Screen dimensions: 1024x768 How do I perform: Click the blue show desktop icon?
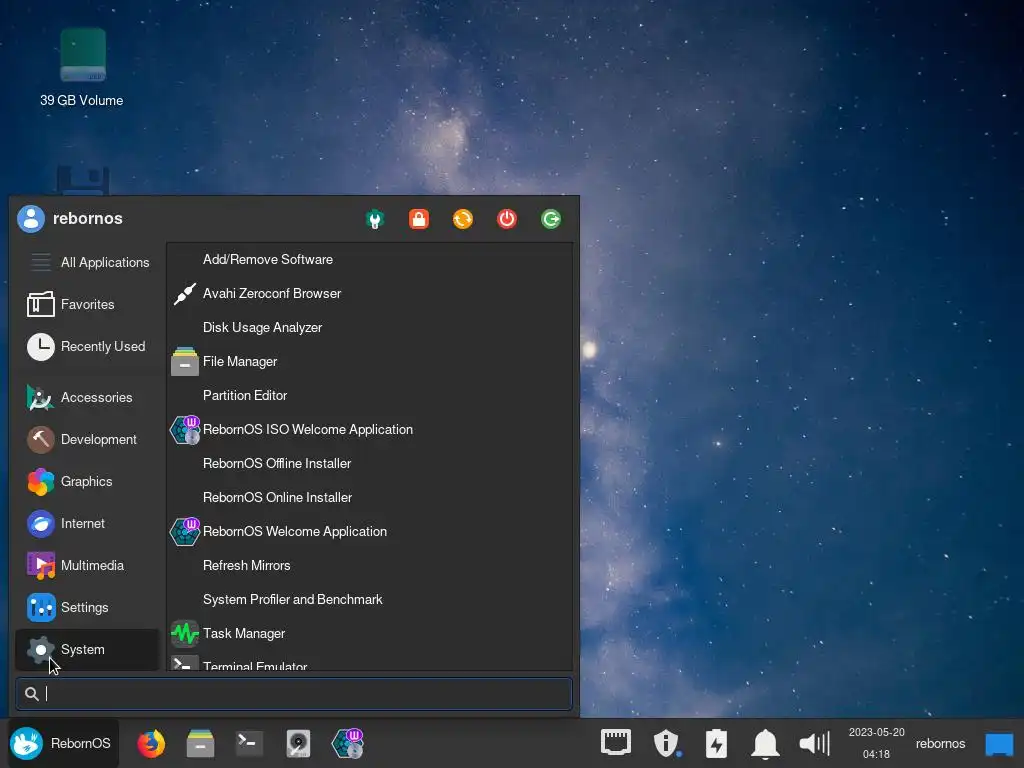(x=999, y=744)
